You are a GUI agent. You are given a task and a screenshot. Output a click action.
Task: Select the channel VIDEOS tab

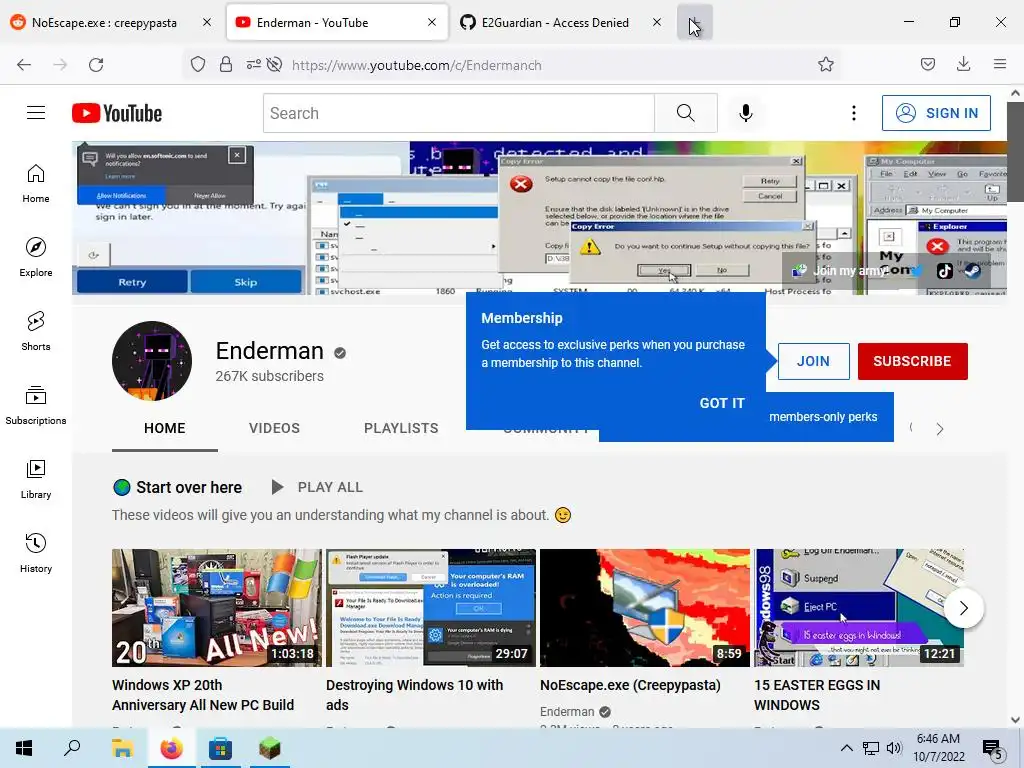click(x=274, y=428)
